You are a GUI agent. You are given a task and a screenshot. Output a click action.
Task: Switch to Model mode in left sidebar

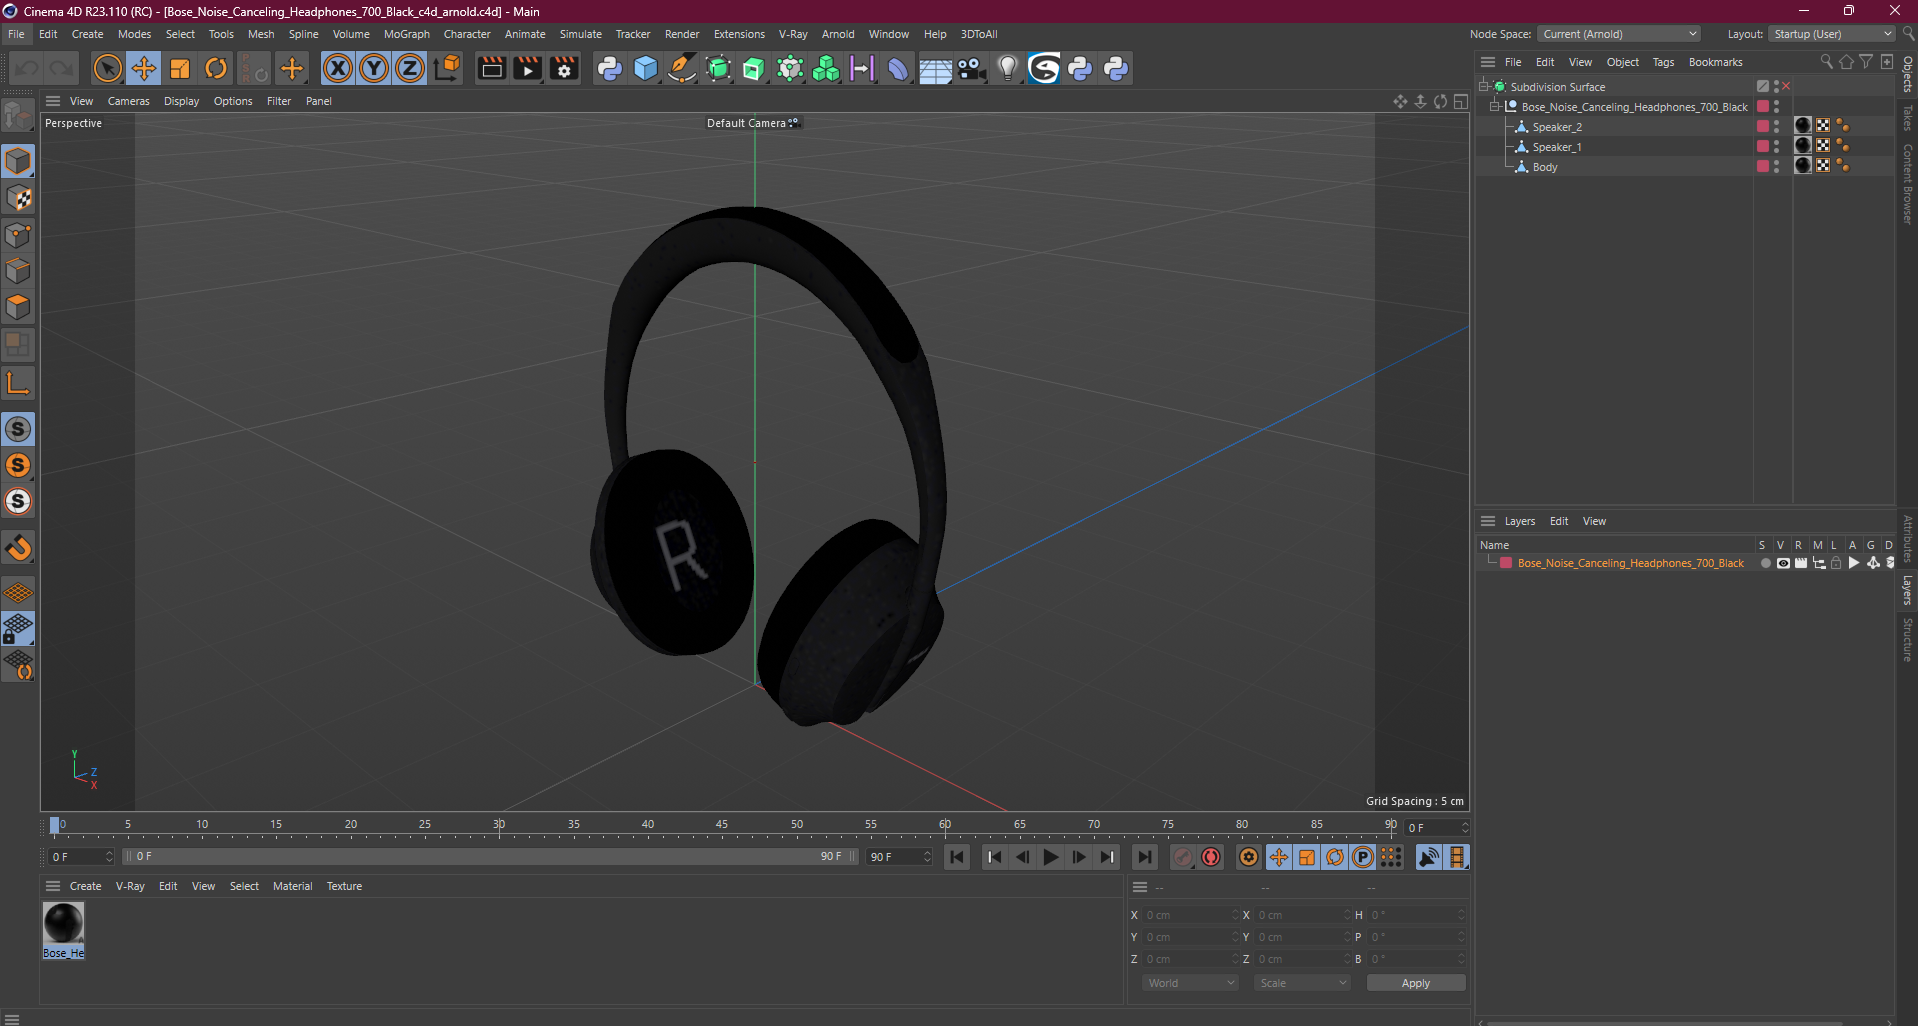(x=18, y=161)
